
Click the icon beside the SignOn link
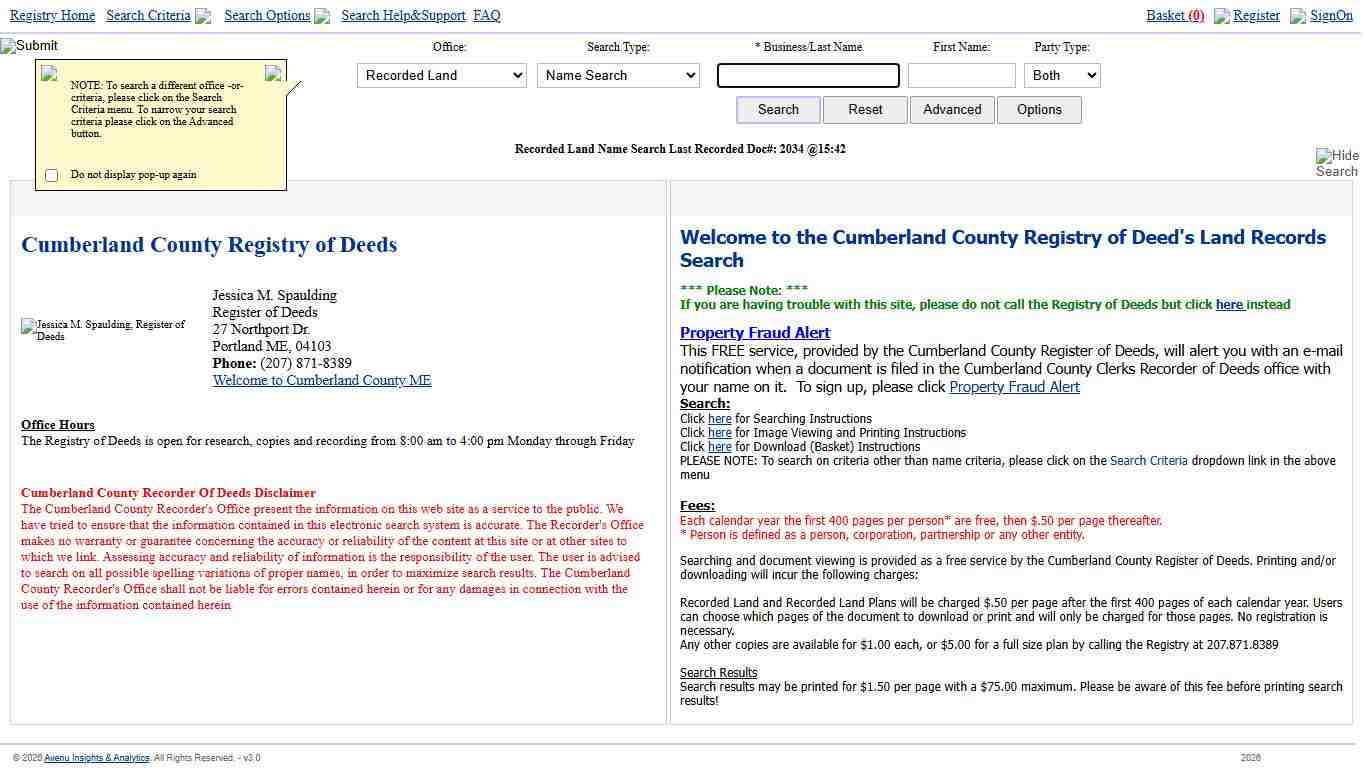pos(1298,17)
